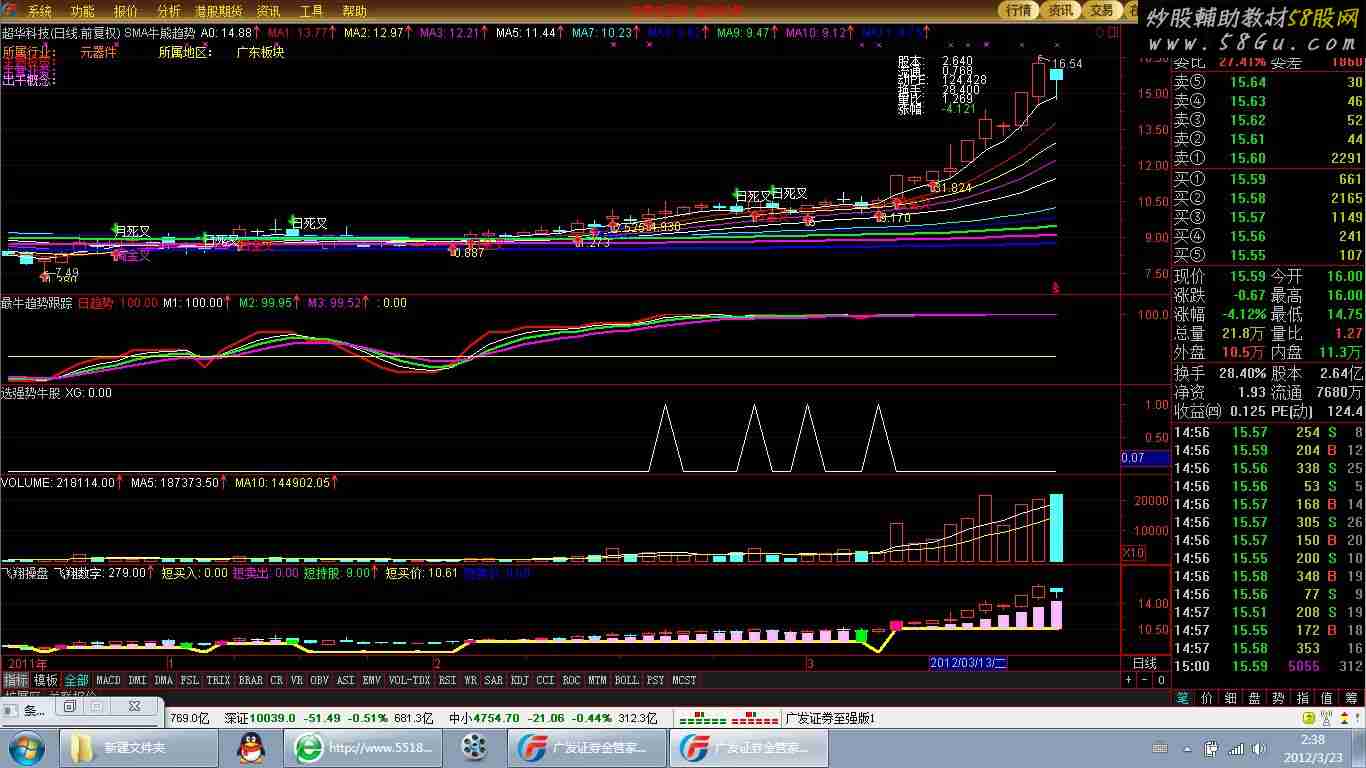The width and height of the screenshot is (1366, 768).
Task: Open the film reel media player taskbar icon
Action: (474, 747)
